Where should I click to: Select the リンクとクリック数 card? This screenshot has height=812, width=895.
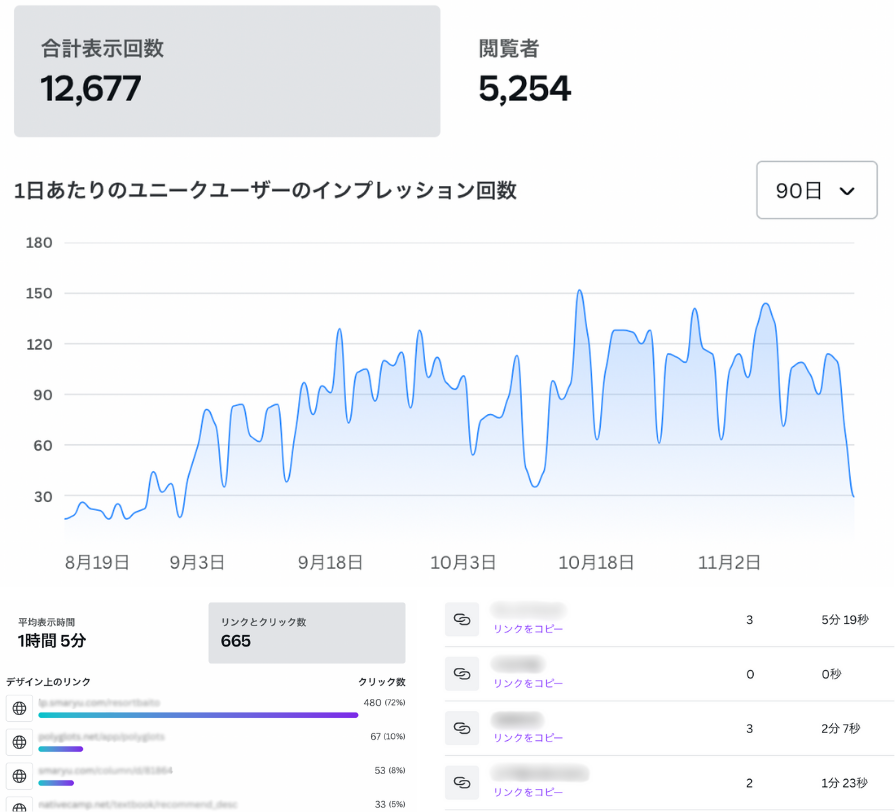(x=306, y=632)
